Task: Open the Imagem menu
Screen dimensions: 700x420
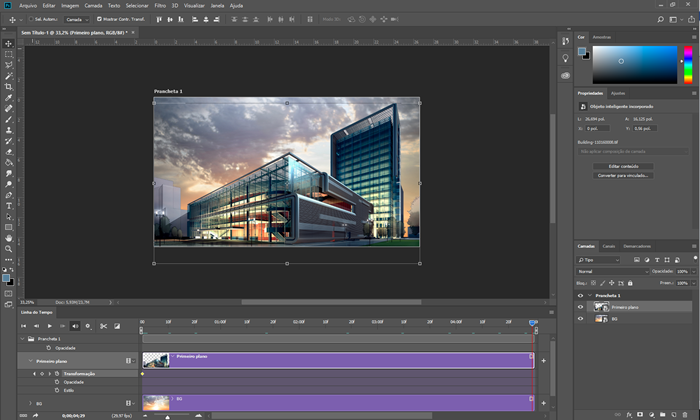Action: click(70, 5)
